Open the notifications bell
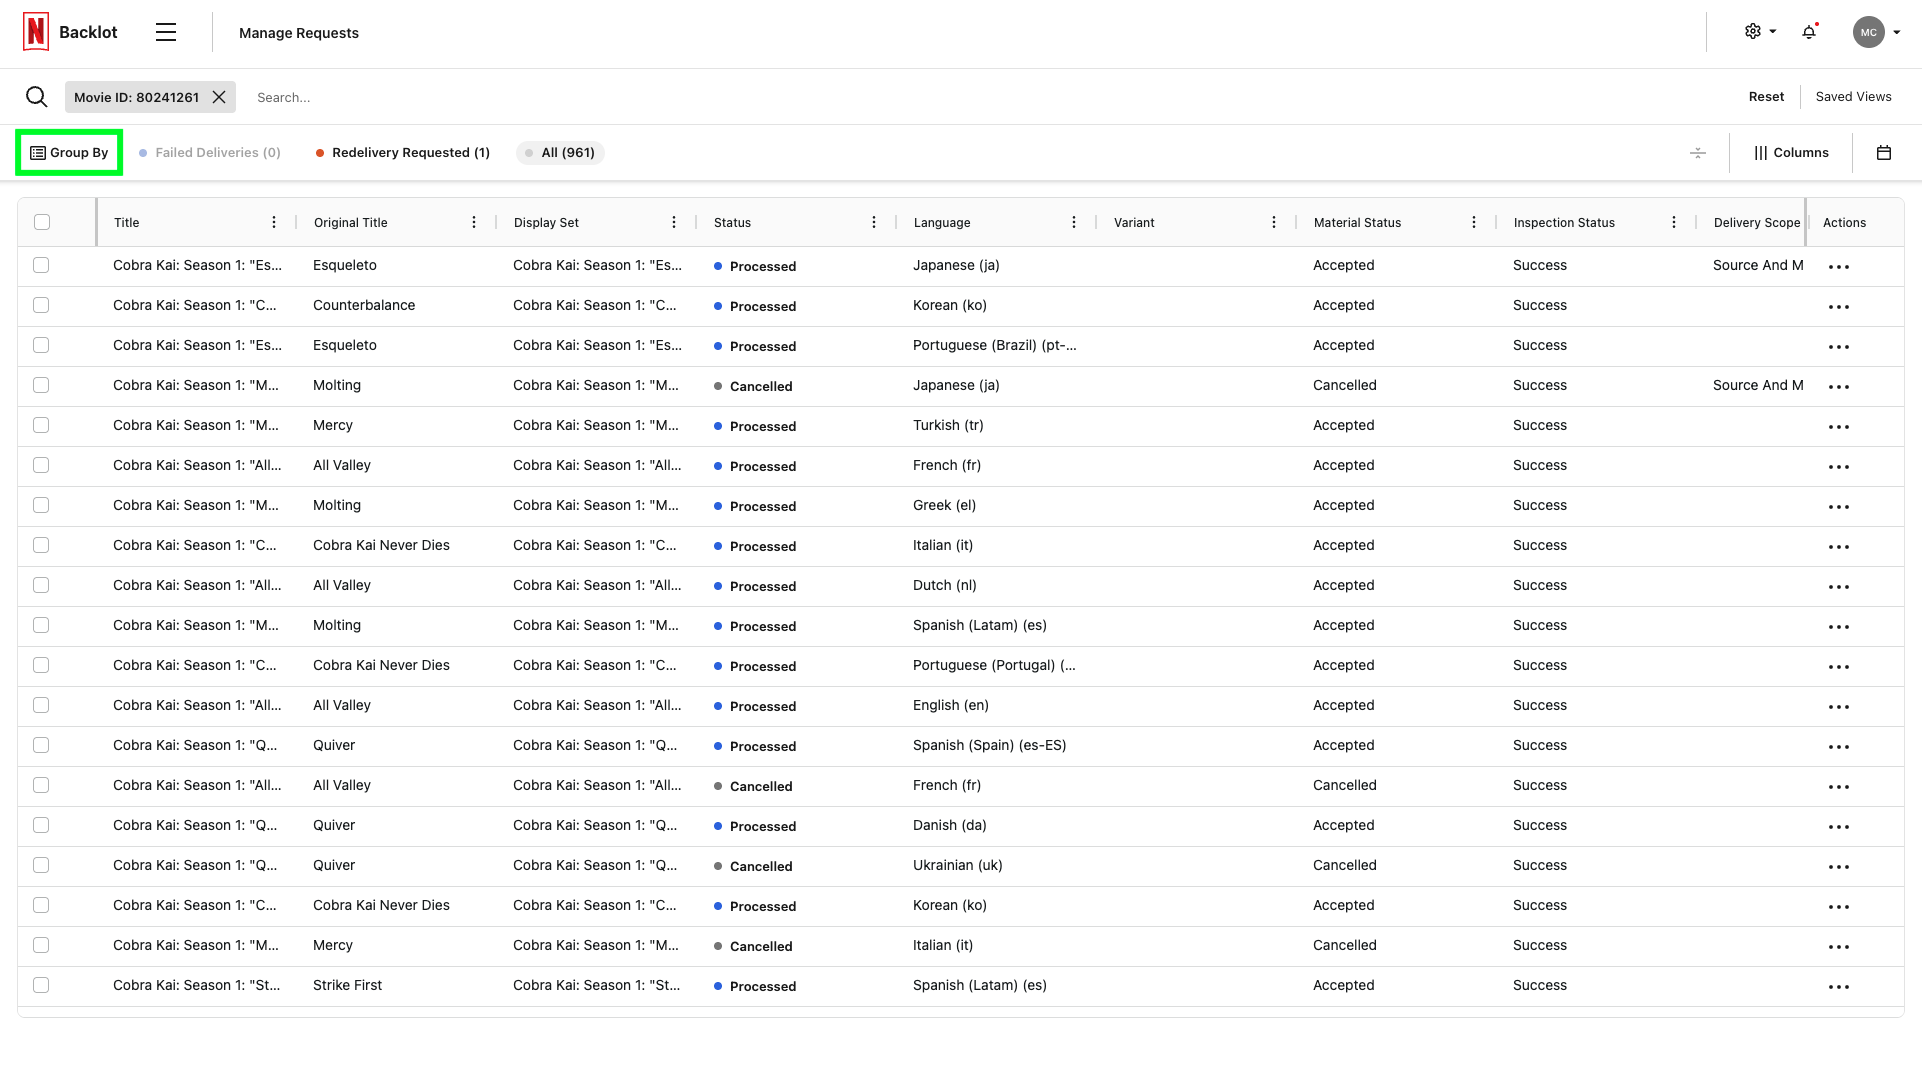This screenshot has height=1081, width=1922. coord(1808,31)
